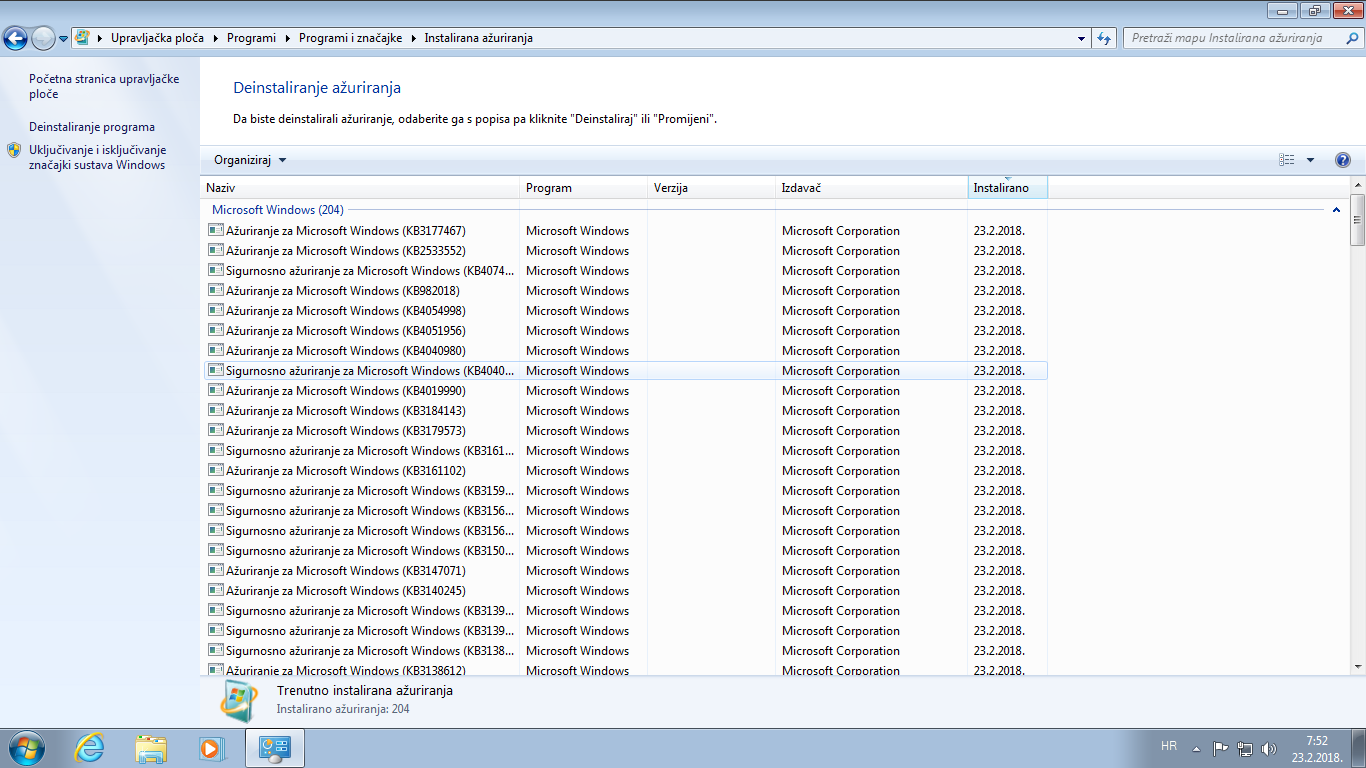
Task: Sort by the Izdavač column header
Action: click(872, 188)
